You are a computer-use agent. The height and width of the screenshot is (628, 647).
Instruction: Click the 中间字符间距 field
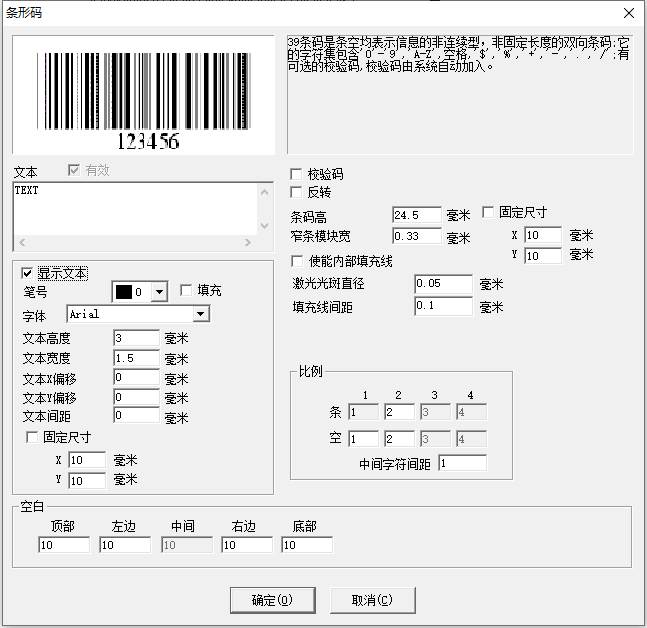463,463
